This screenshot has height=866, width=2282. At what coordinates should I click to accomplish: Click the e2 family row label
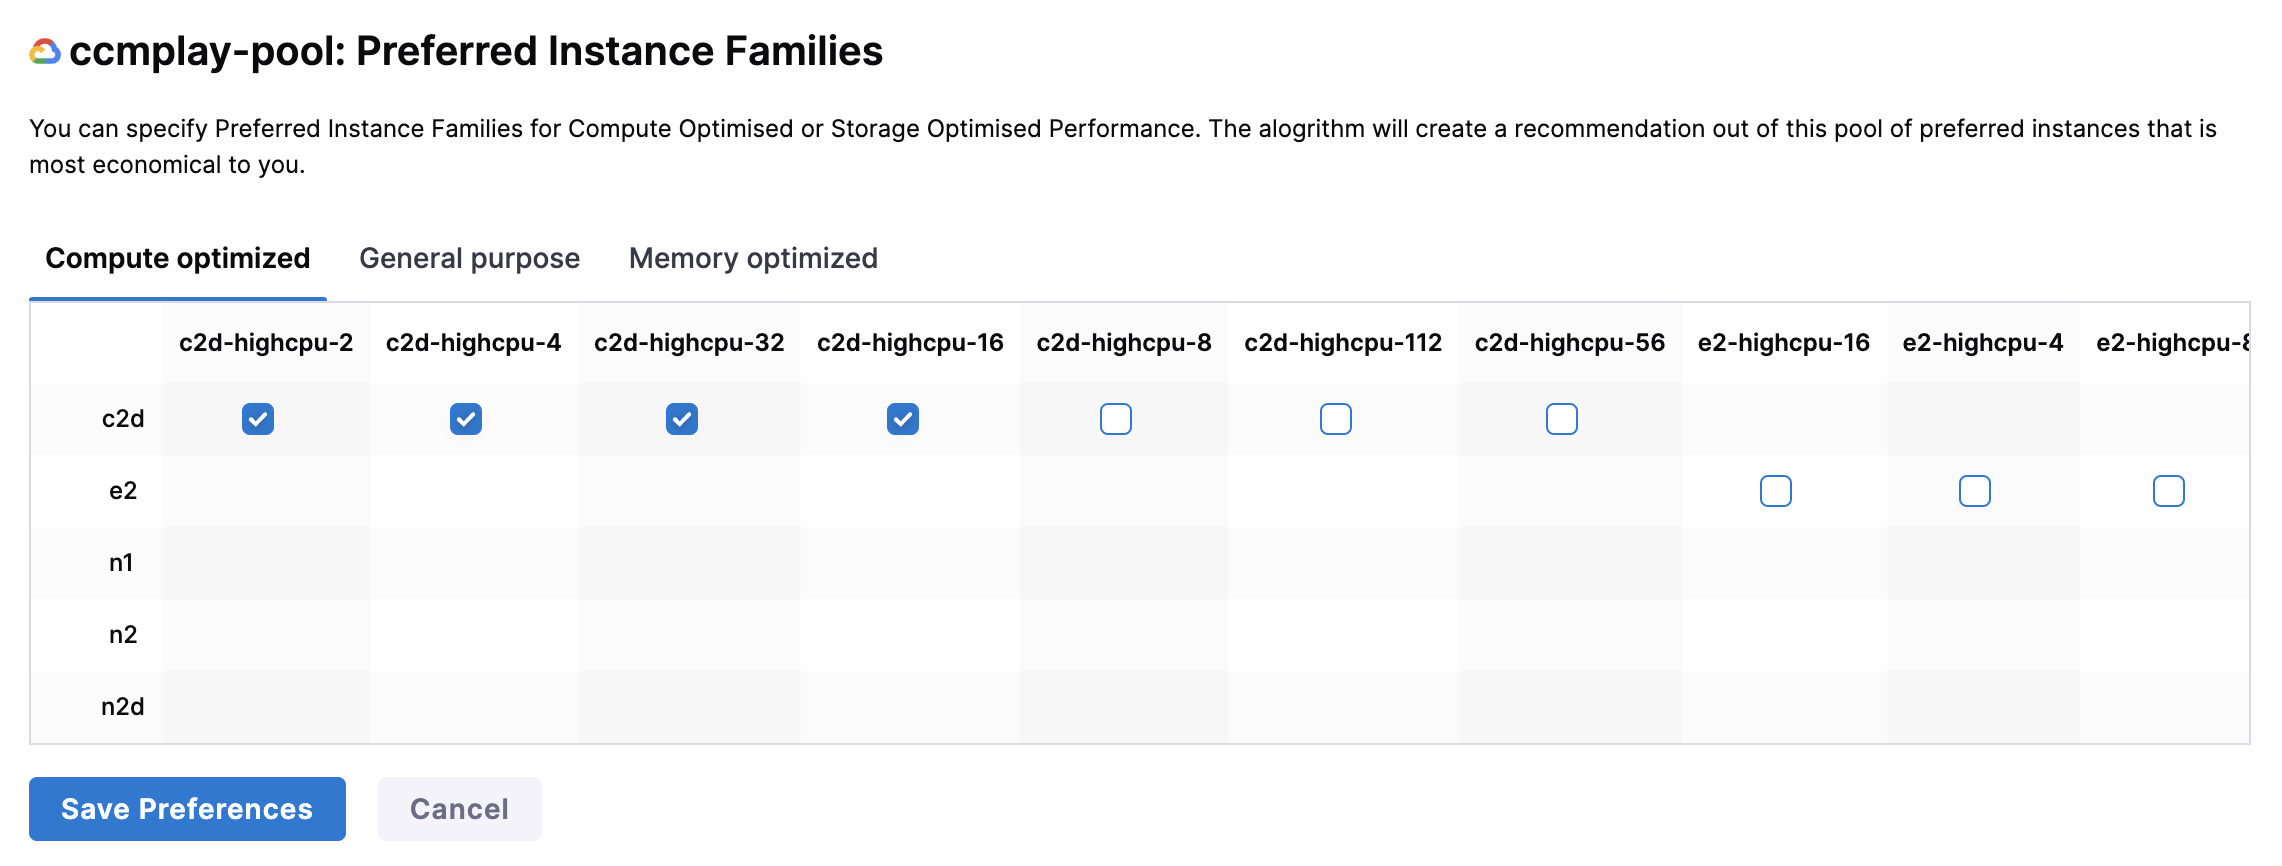123,491
